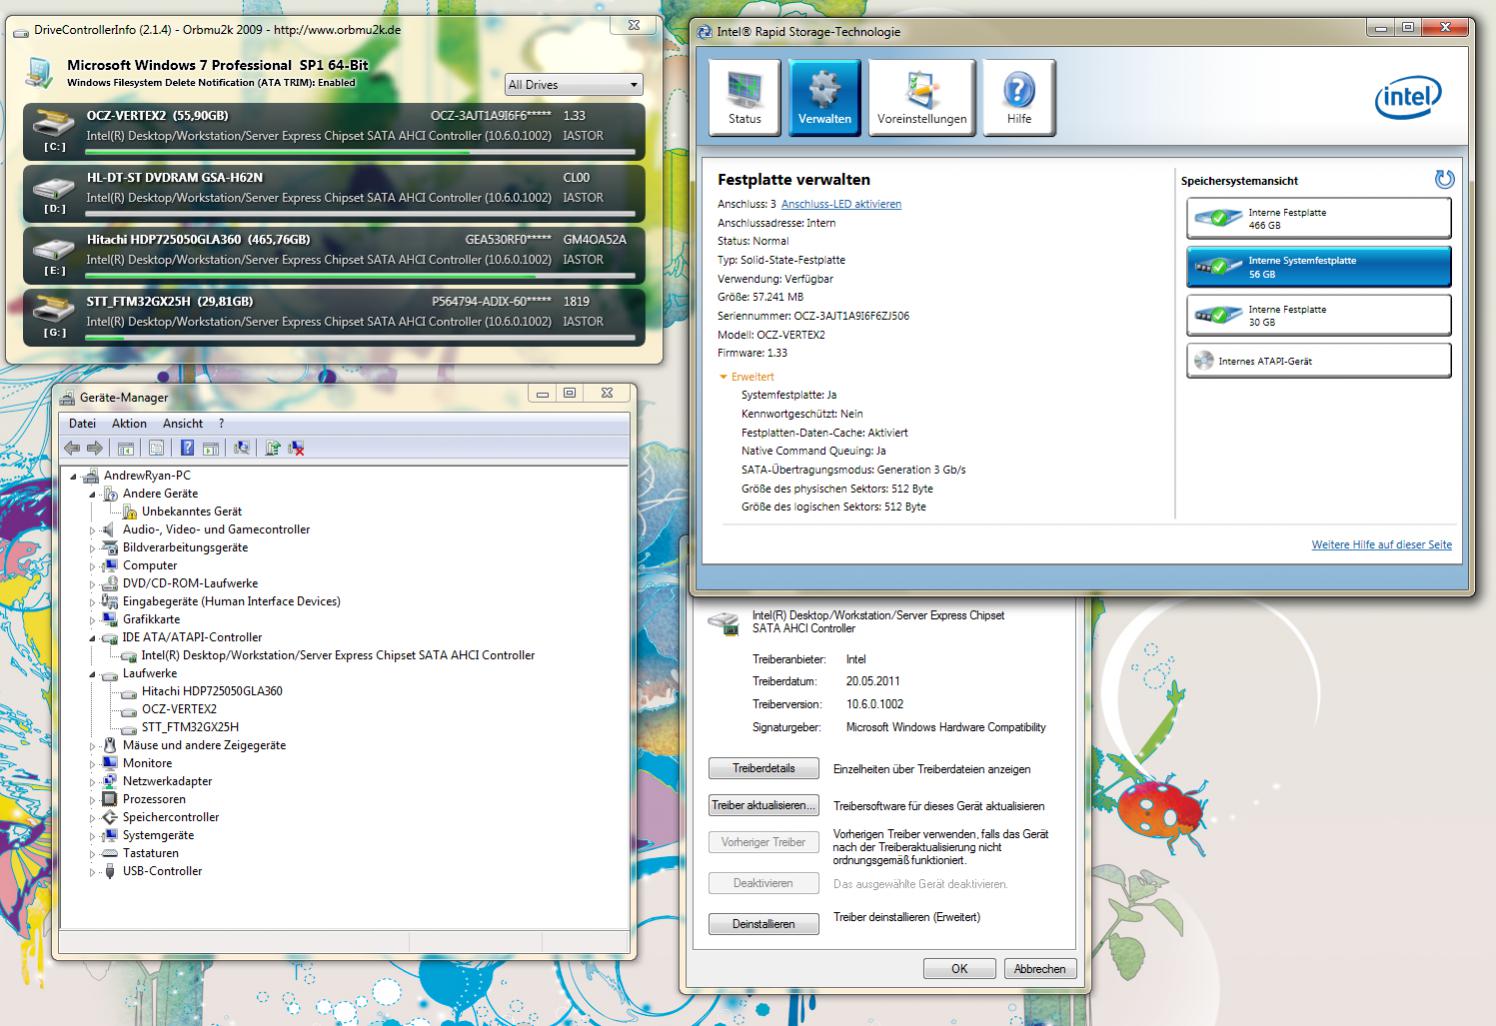The height and width of the screenshot is (1026, 1496).
Task: Click the Seriennummer value OCZ-3AJT1A9I6F6ZJ506
Action: 852,316
